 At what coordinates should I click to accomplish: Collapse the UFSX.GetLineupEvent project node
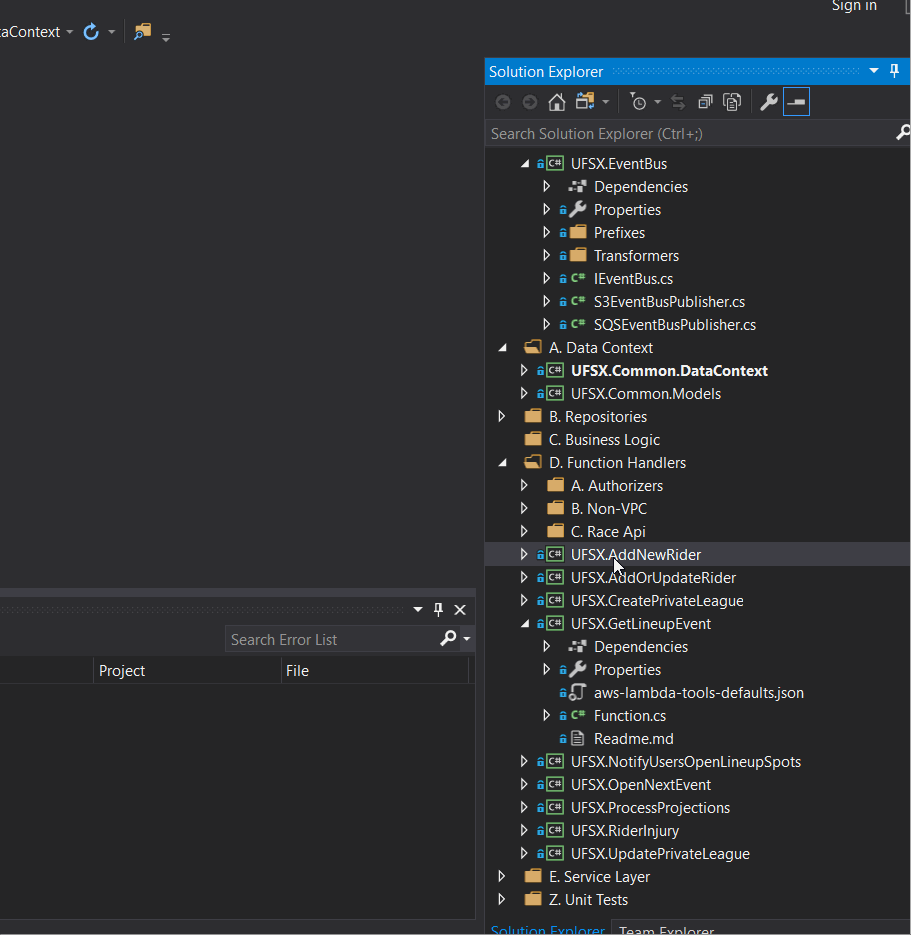(525, 624)
